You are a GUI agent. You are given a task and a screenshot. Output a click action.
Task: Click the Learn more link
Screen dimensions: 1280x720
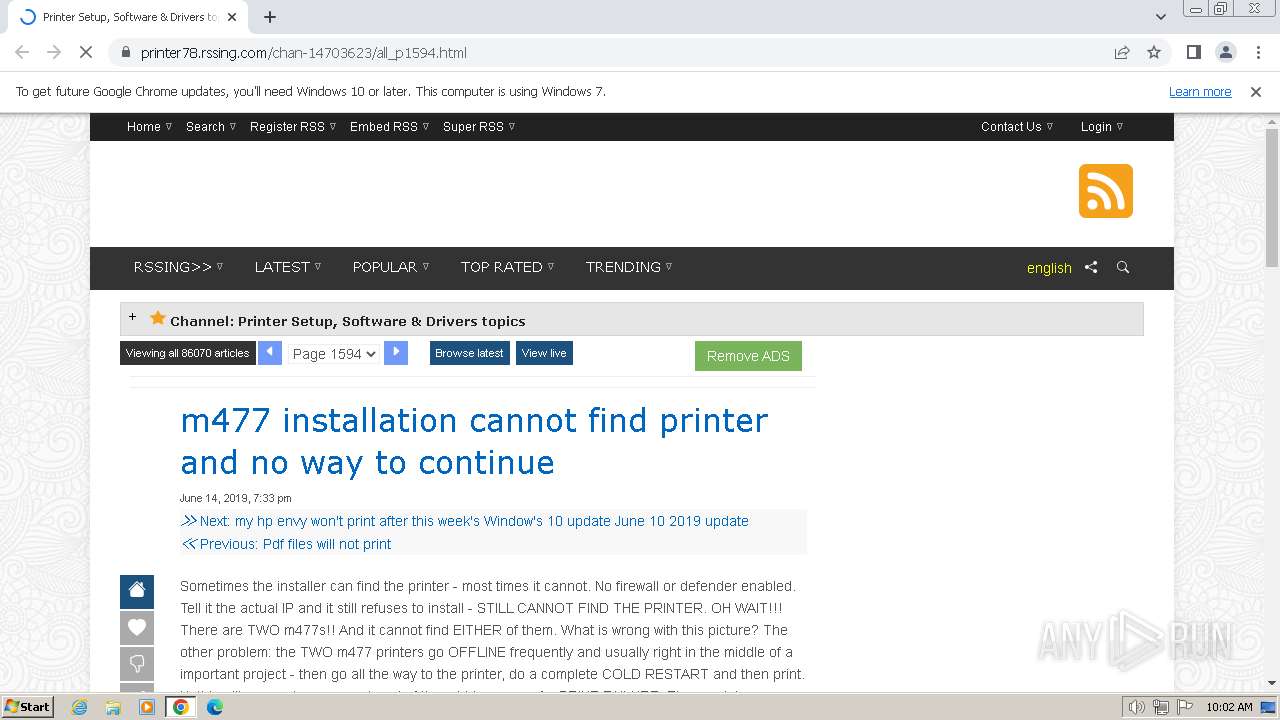coord(1200,91)
